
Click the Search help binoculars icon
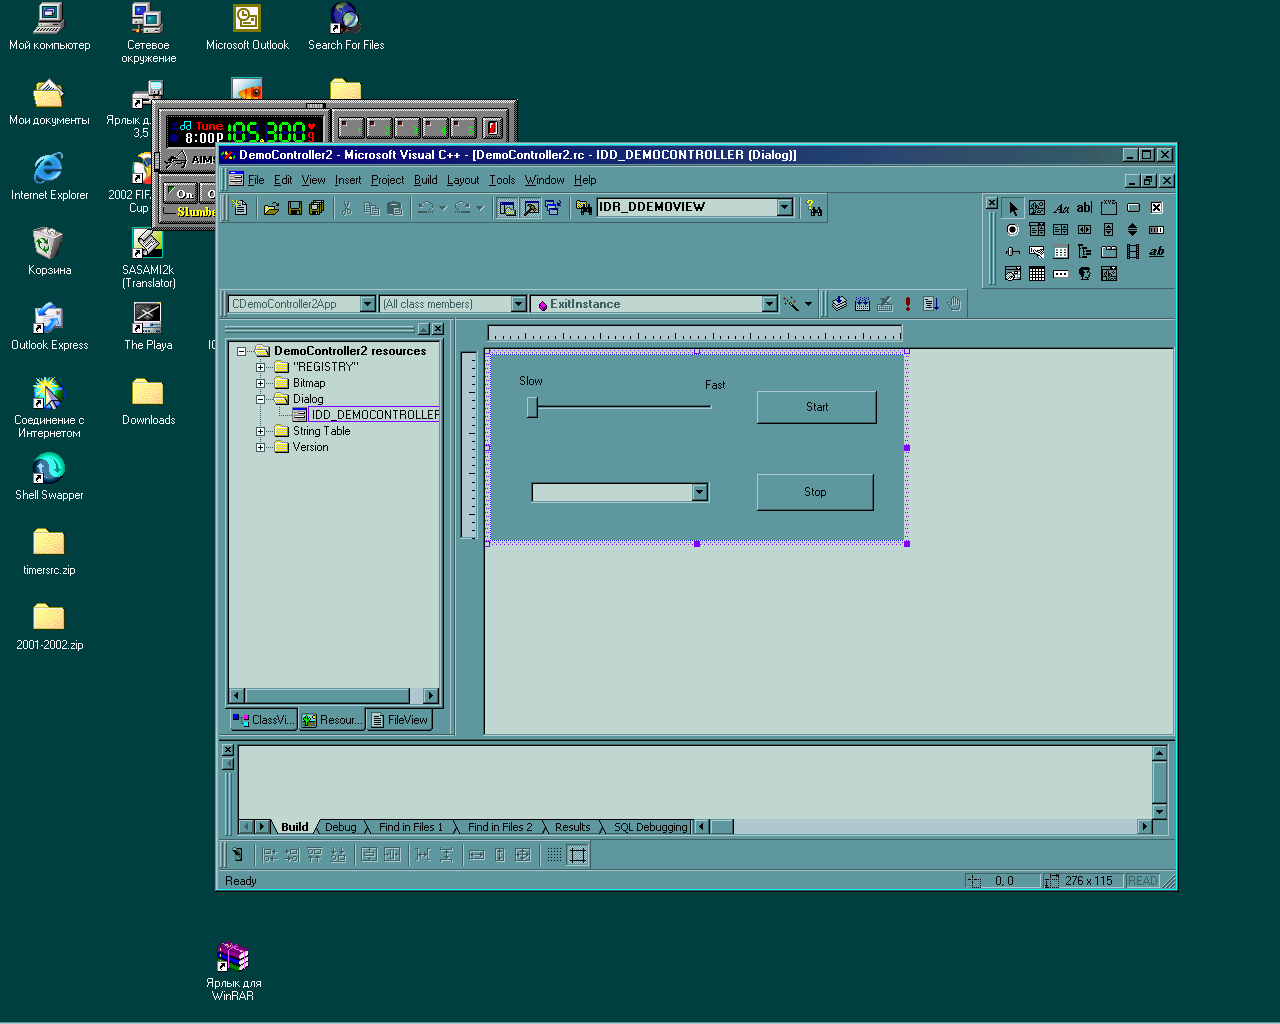(815, 209)
